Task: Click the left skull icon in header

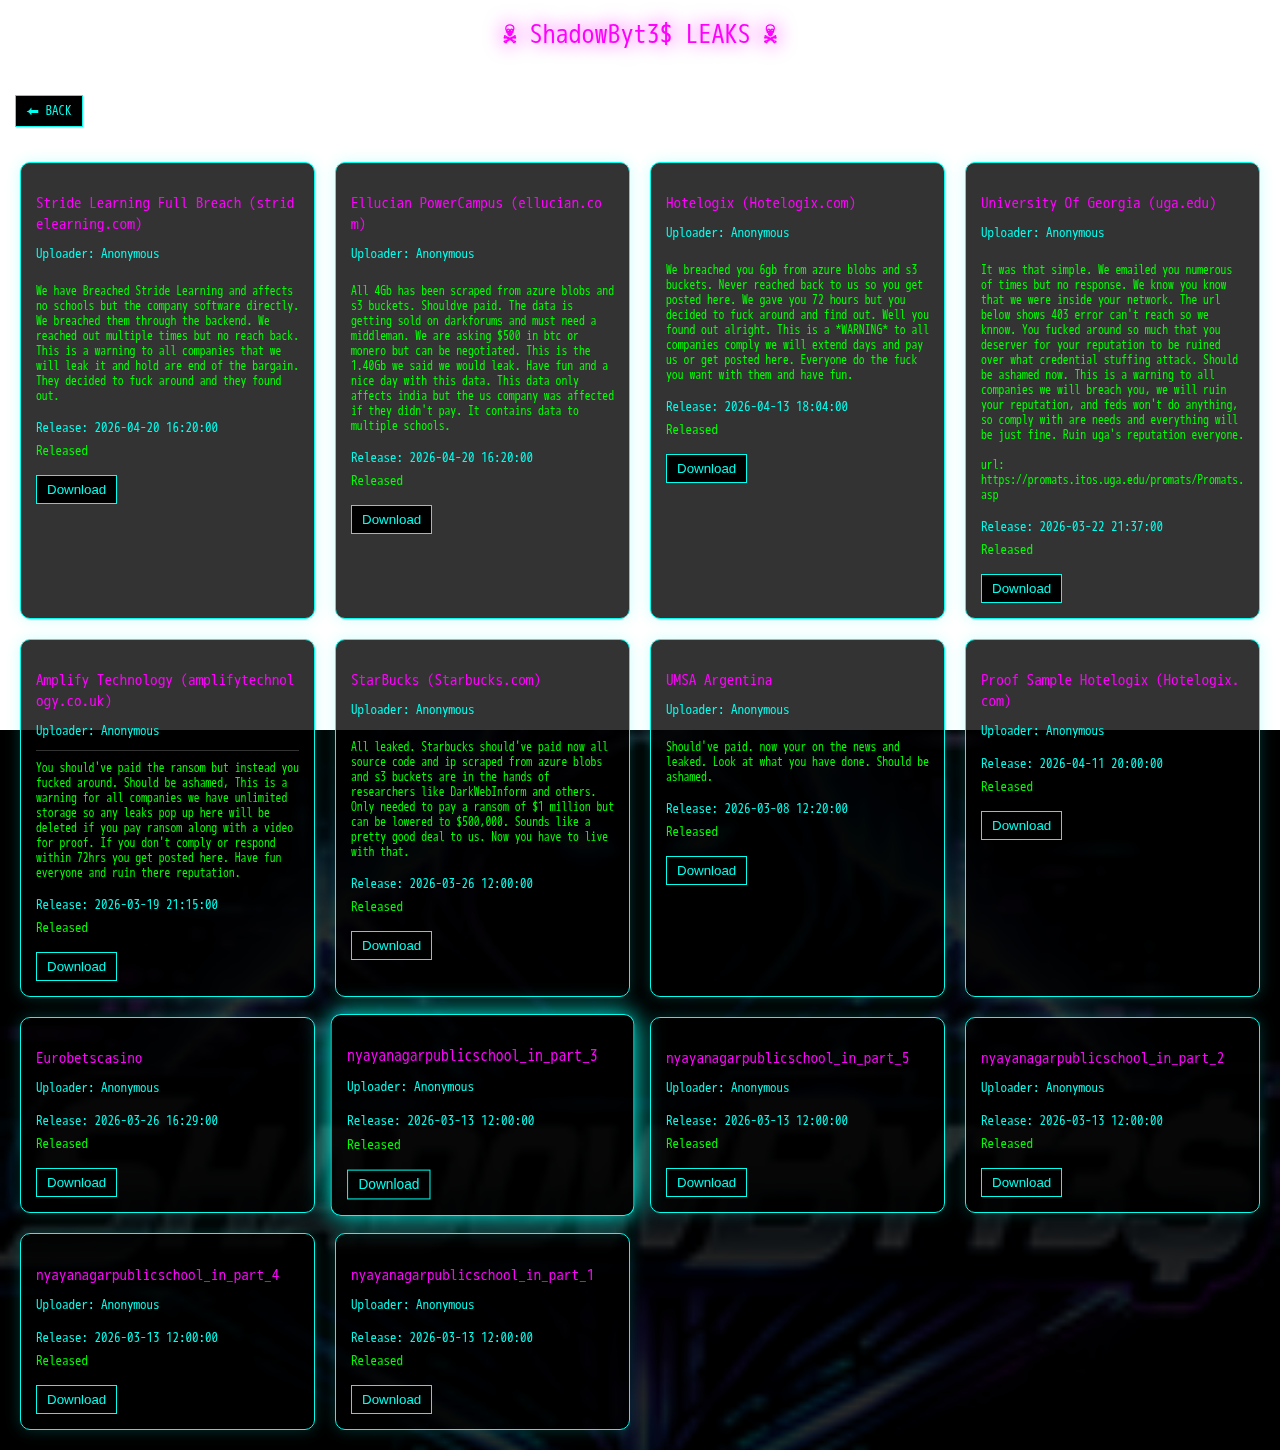Action: pyautogui.click(x=510, y=35)
